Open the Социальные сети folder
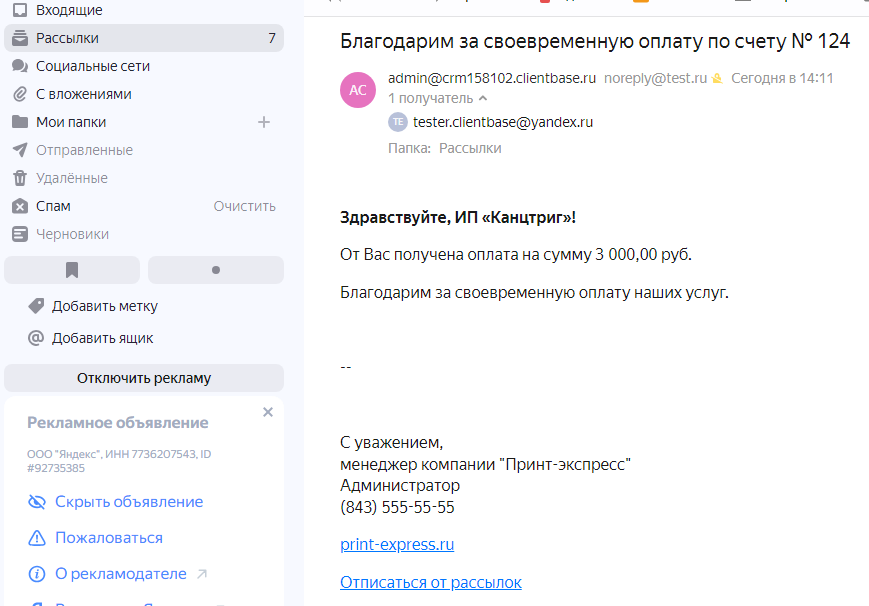The width and height of the screenshot is (869, 606). [x=92, y=66]
